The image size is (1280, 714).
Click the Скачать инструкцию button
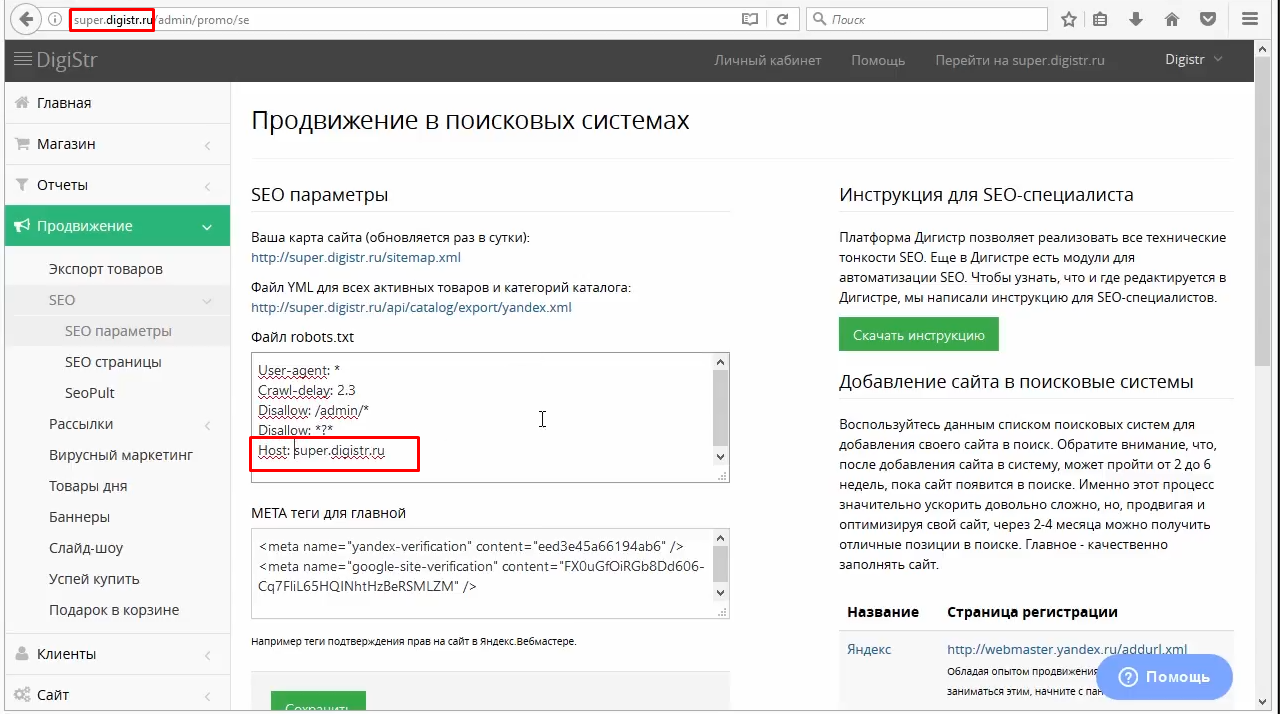coord(918,334)
